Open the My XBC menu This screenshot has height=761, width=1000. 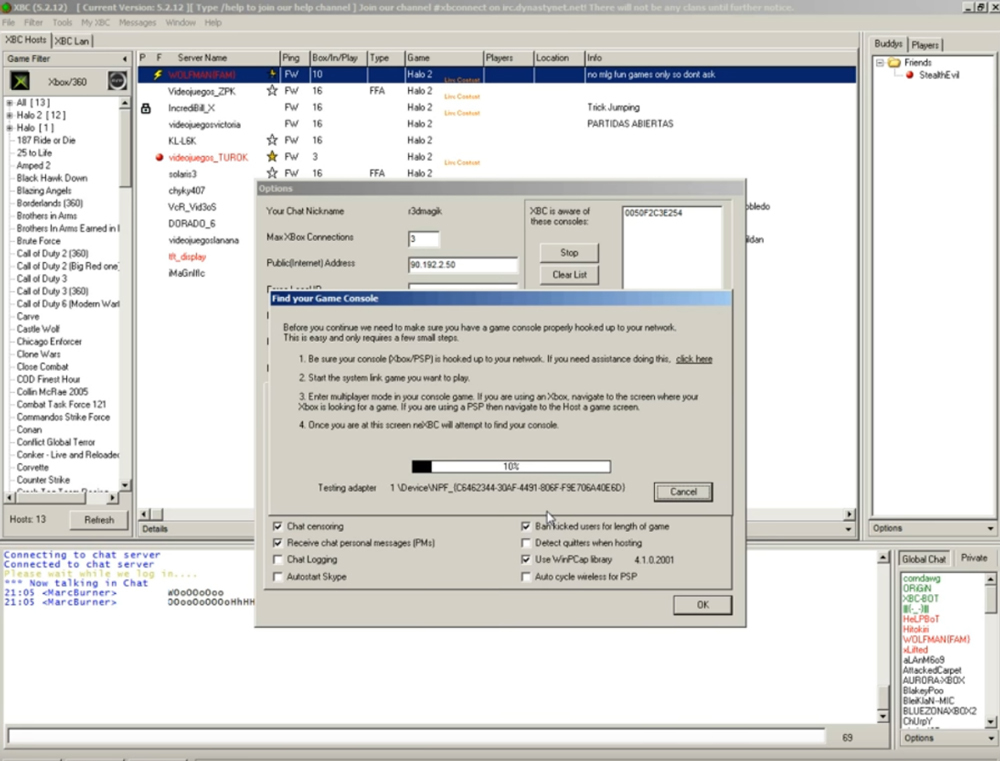click(x=95, y=22)
